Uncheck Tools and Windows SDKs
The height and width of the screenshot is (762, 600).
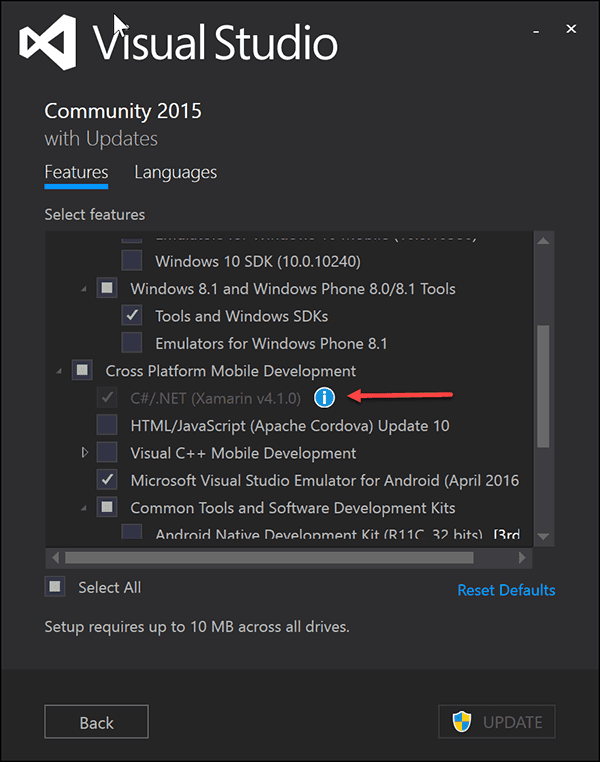132,316
